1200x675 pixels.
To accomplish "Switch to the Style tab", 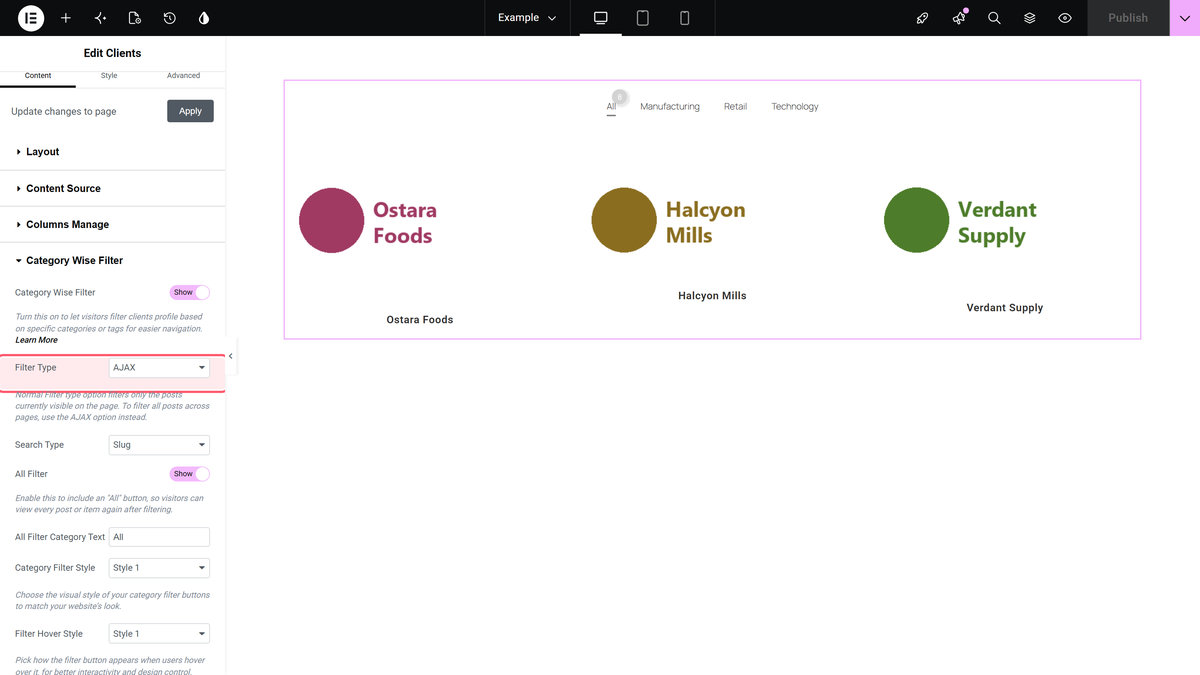I will pyautogui.click(x=109, y=76).
